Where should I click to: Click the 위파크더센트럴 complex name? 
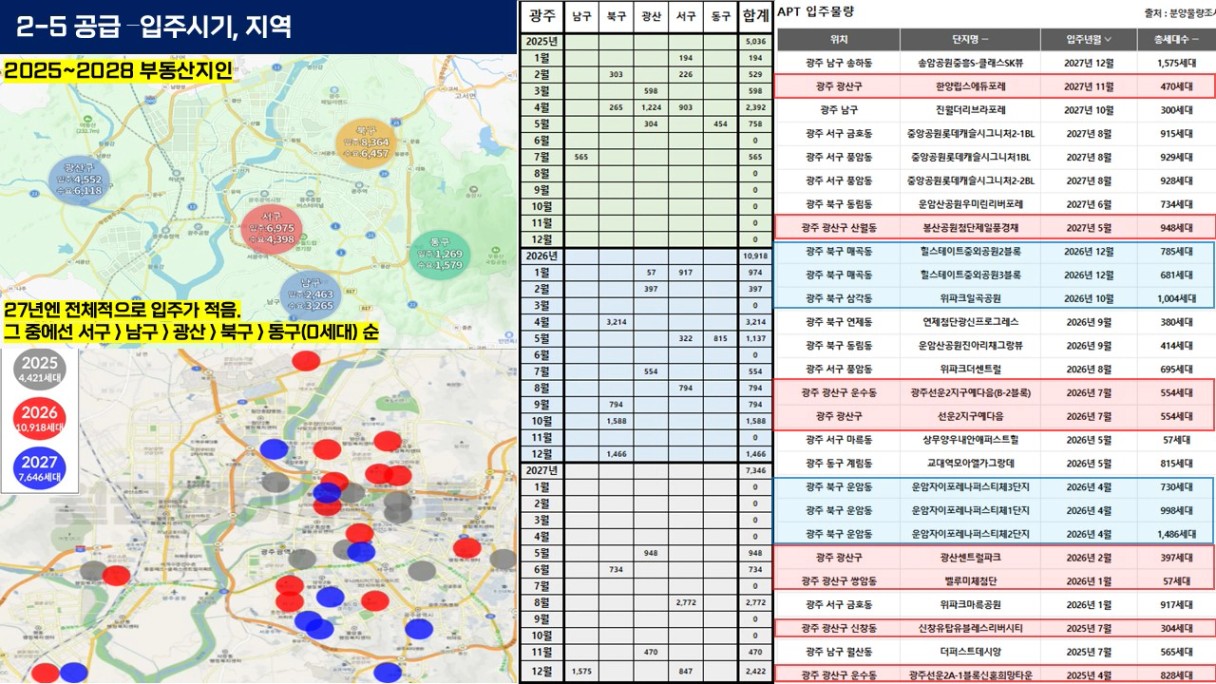pyautogui.click(x=969, y=369)
